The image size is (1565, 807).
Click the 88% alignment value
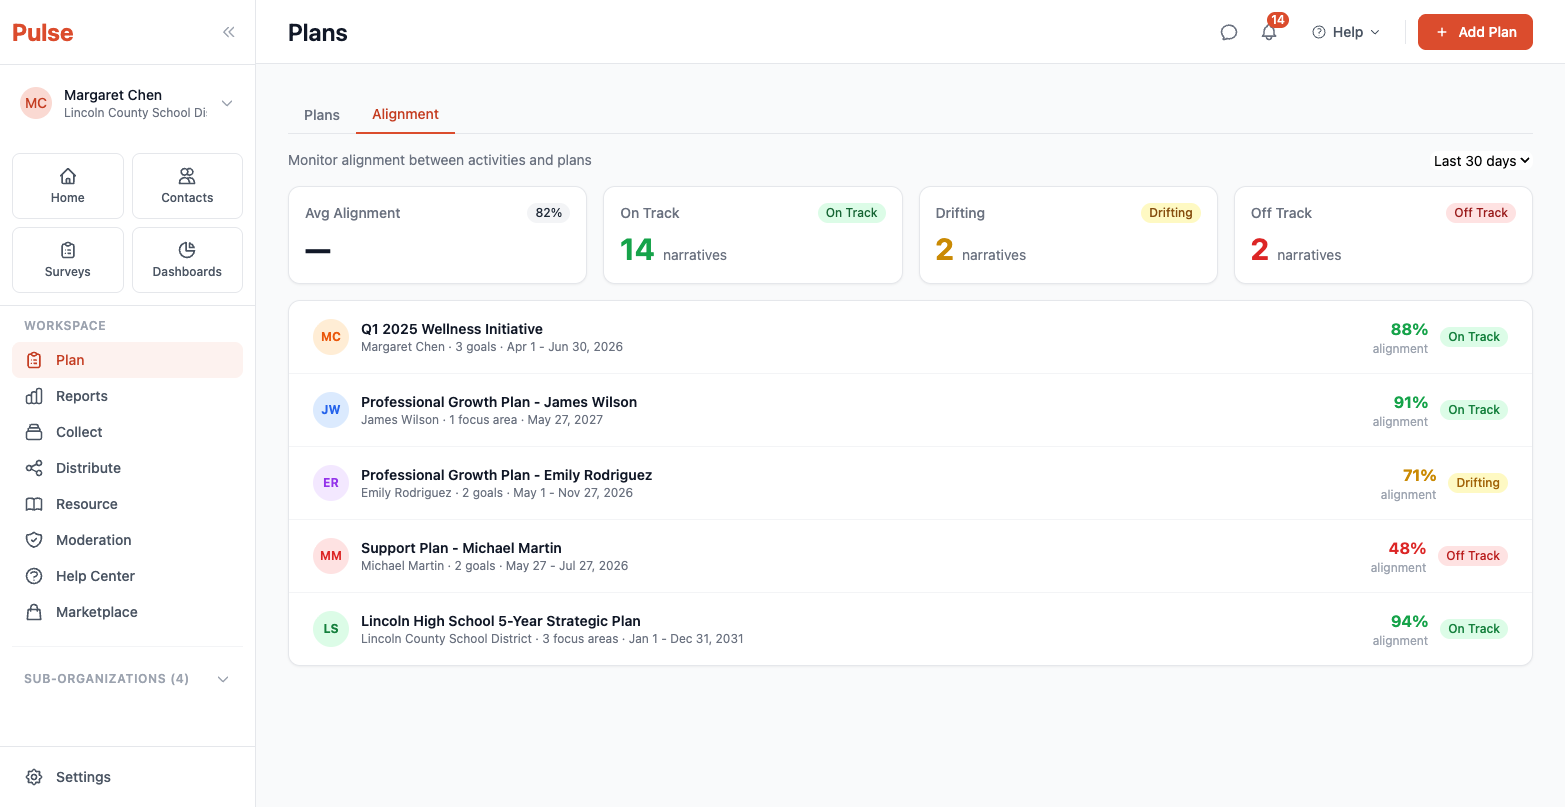[1409, 330]
